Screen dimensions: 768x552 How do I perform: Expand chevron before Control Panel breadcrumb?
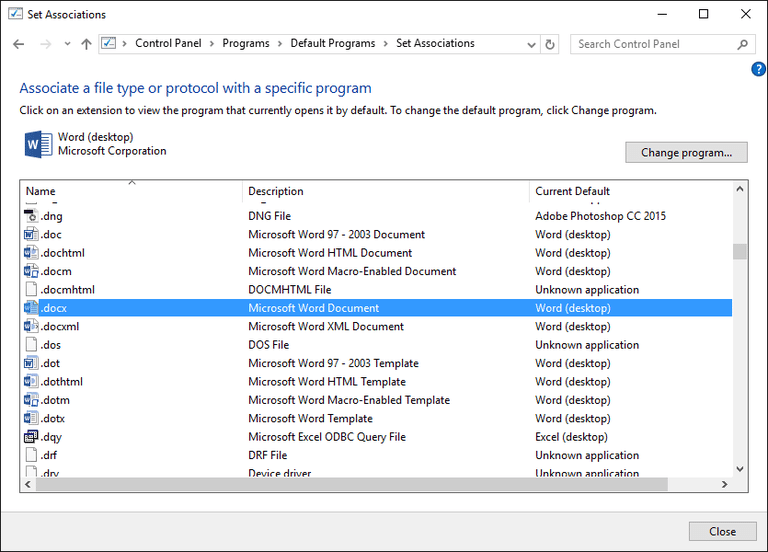[x=124, y=44]
